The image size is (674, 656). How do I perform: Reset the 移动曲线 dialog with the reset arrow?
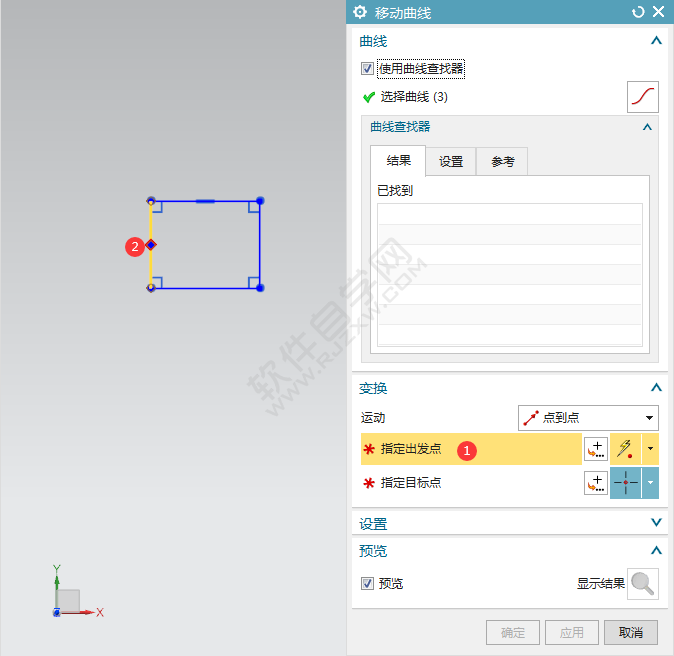[638, 12]
